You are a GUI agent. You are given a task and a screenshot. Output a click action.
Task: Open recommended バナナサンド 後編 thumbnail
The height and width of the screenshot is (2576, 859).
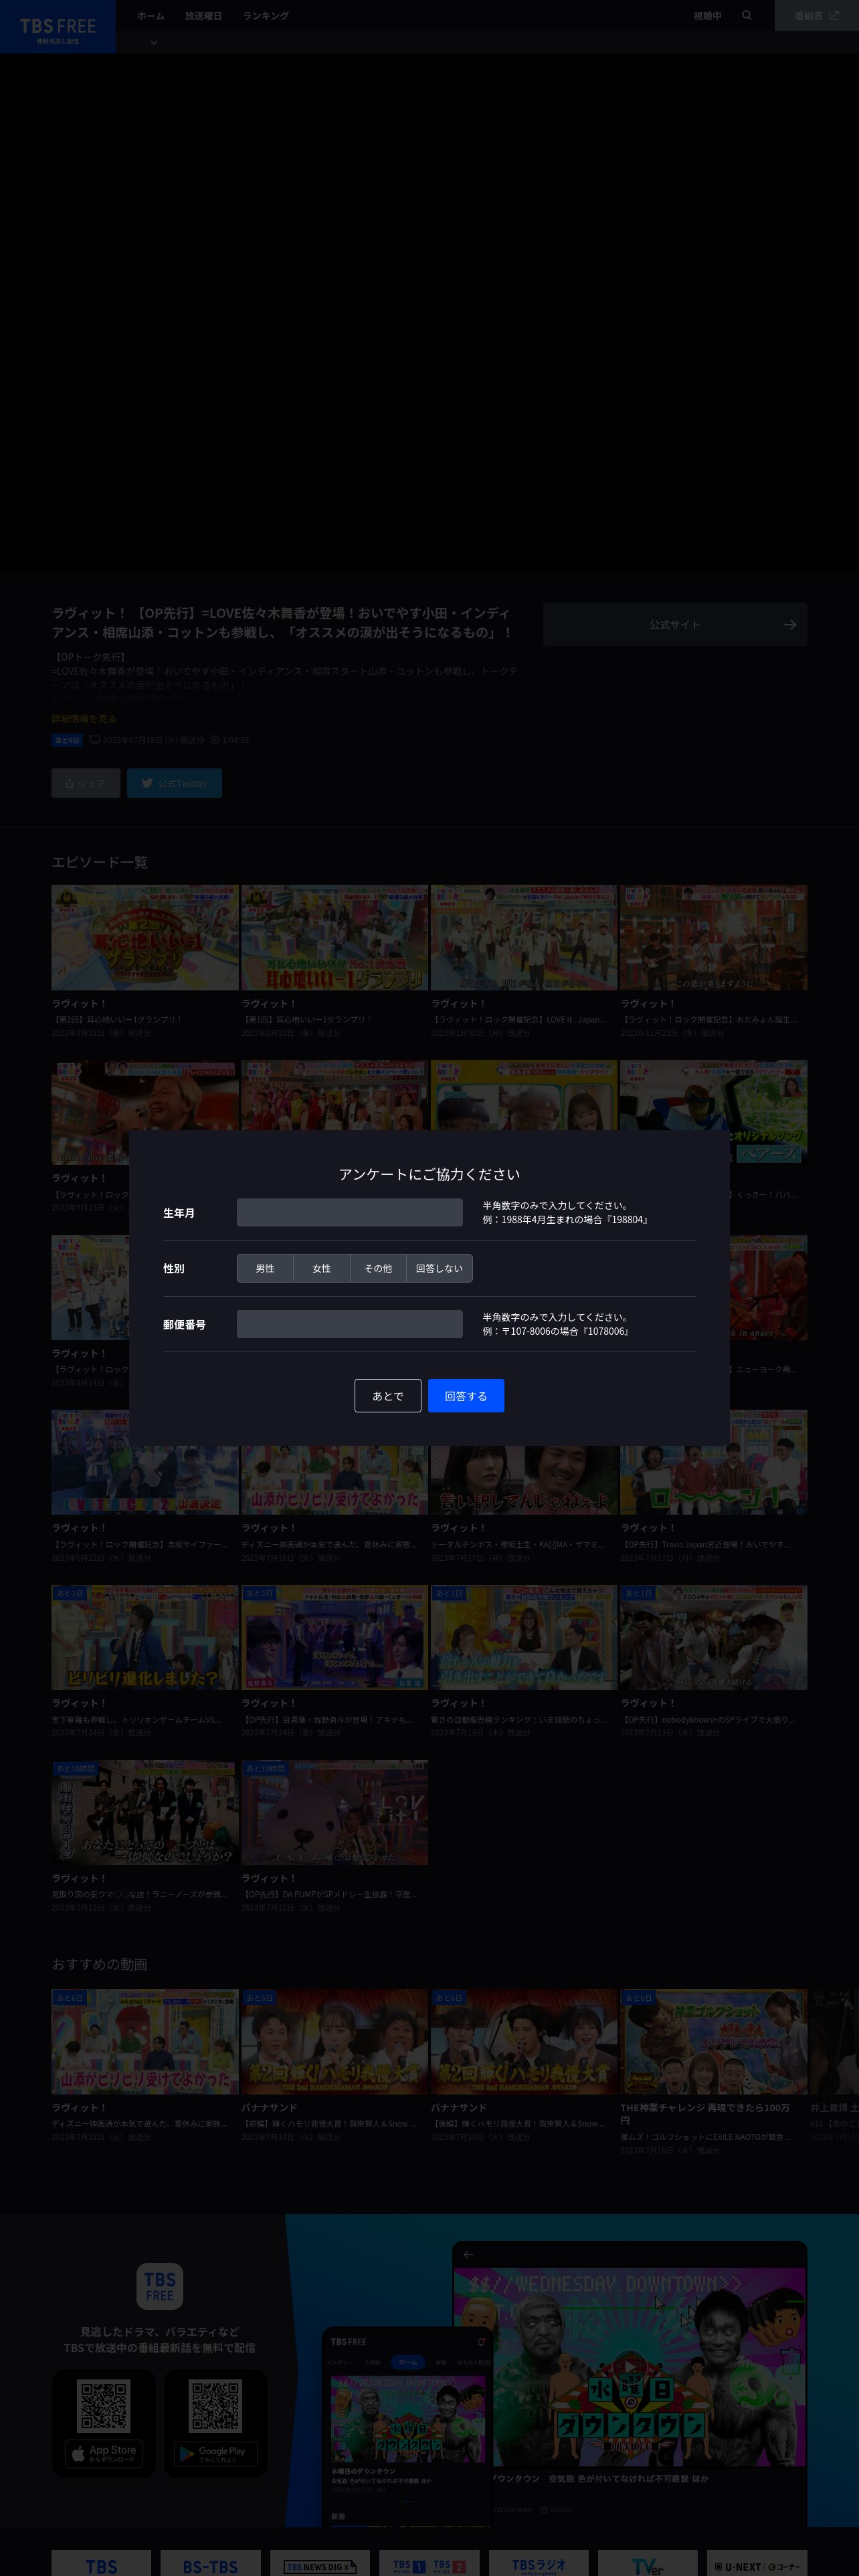pyautogui.click(x=524, y=2041)
